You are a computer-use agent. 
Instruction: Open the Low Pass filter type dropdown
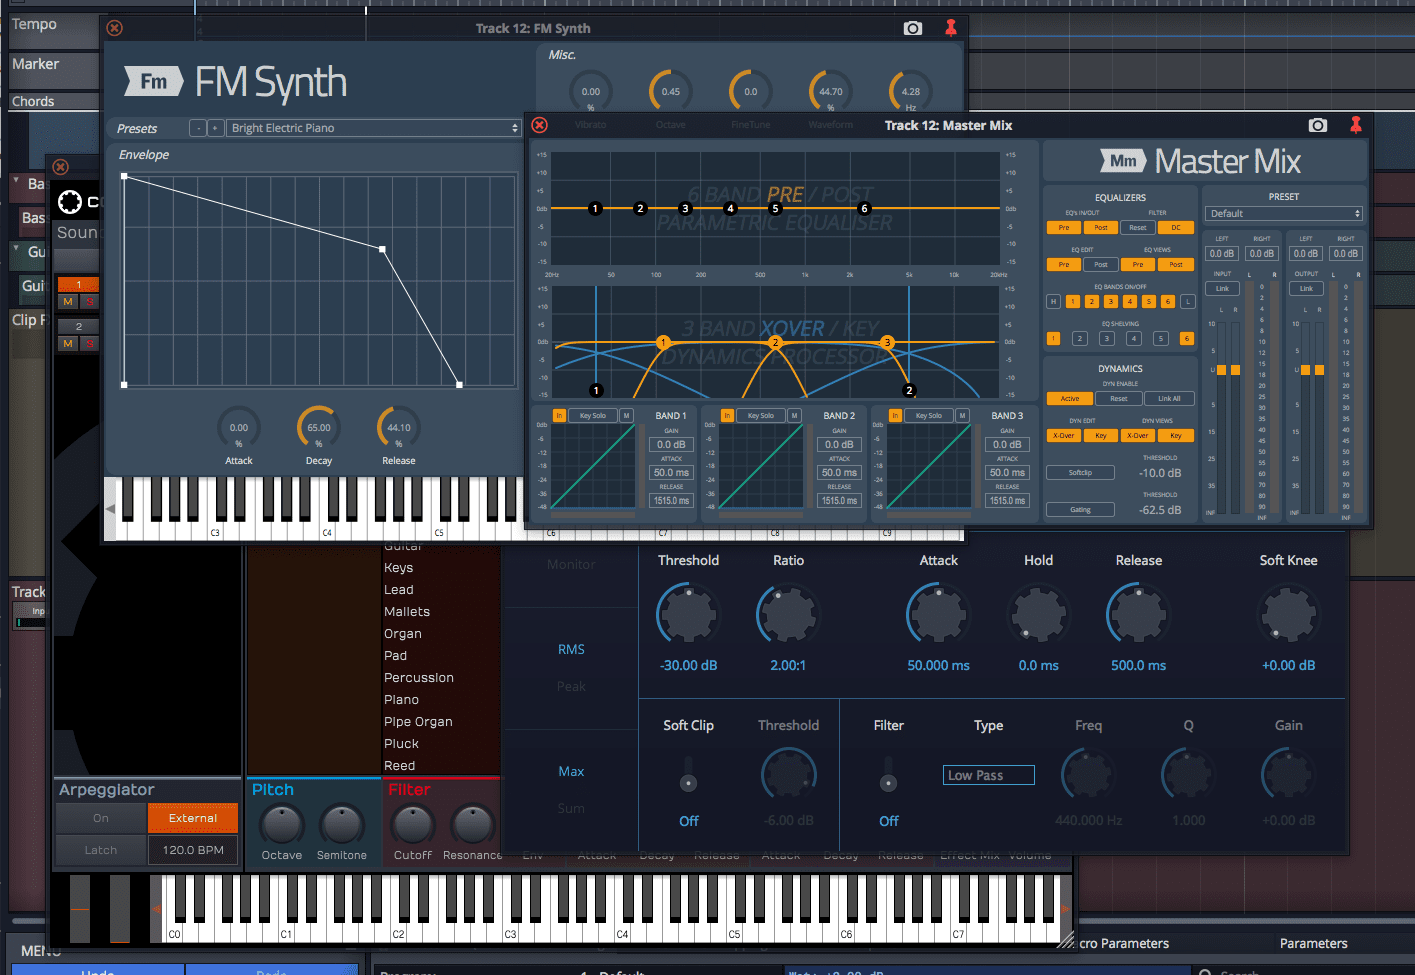[x=988, y=774]
